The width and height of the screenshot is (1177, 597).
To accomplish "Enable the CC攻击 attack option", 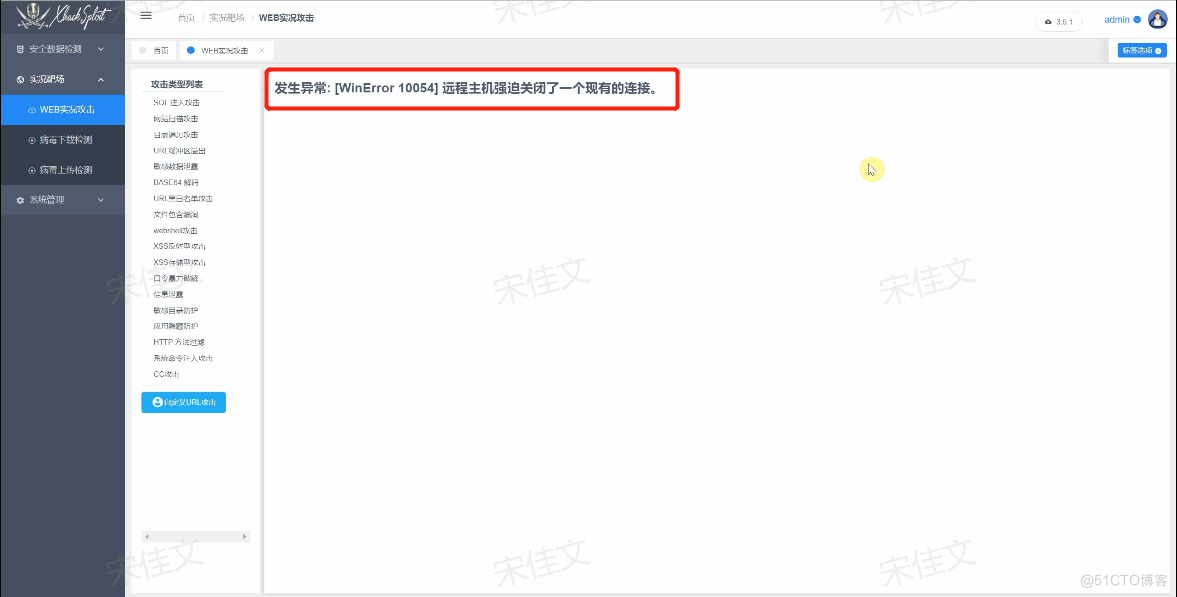I will tap(165, 373).
